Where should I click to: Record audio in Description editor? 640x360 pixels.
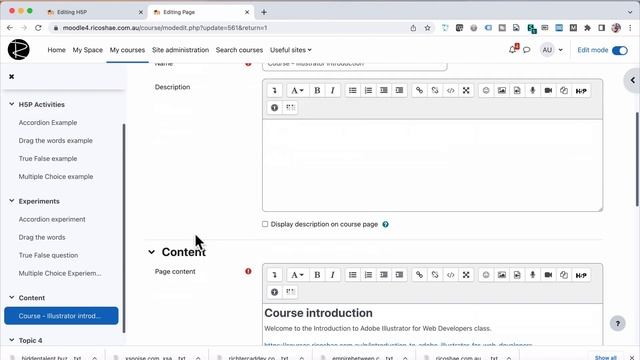pos(532,91)
